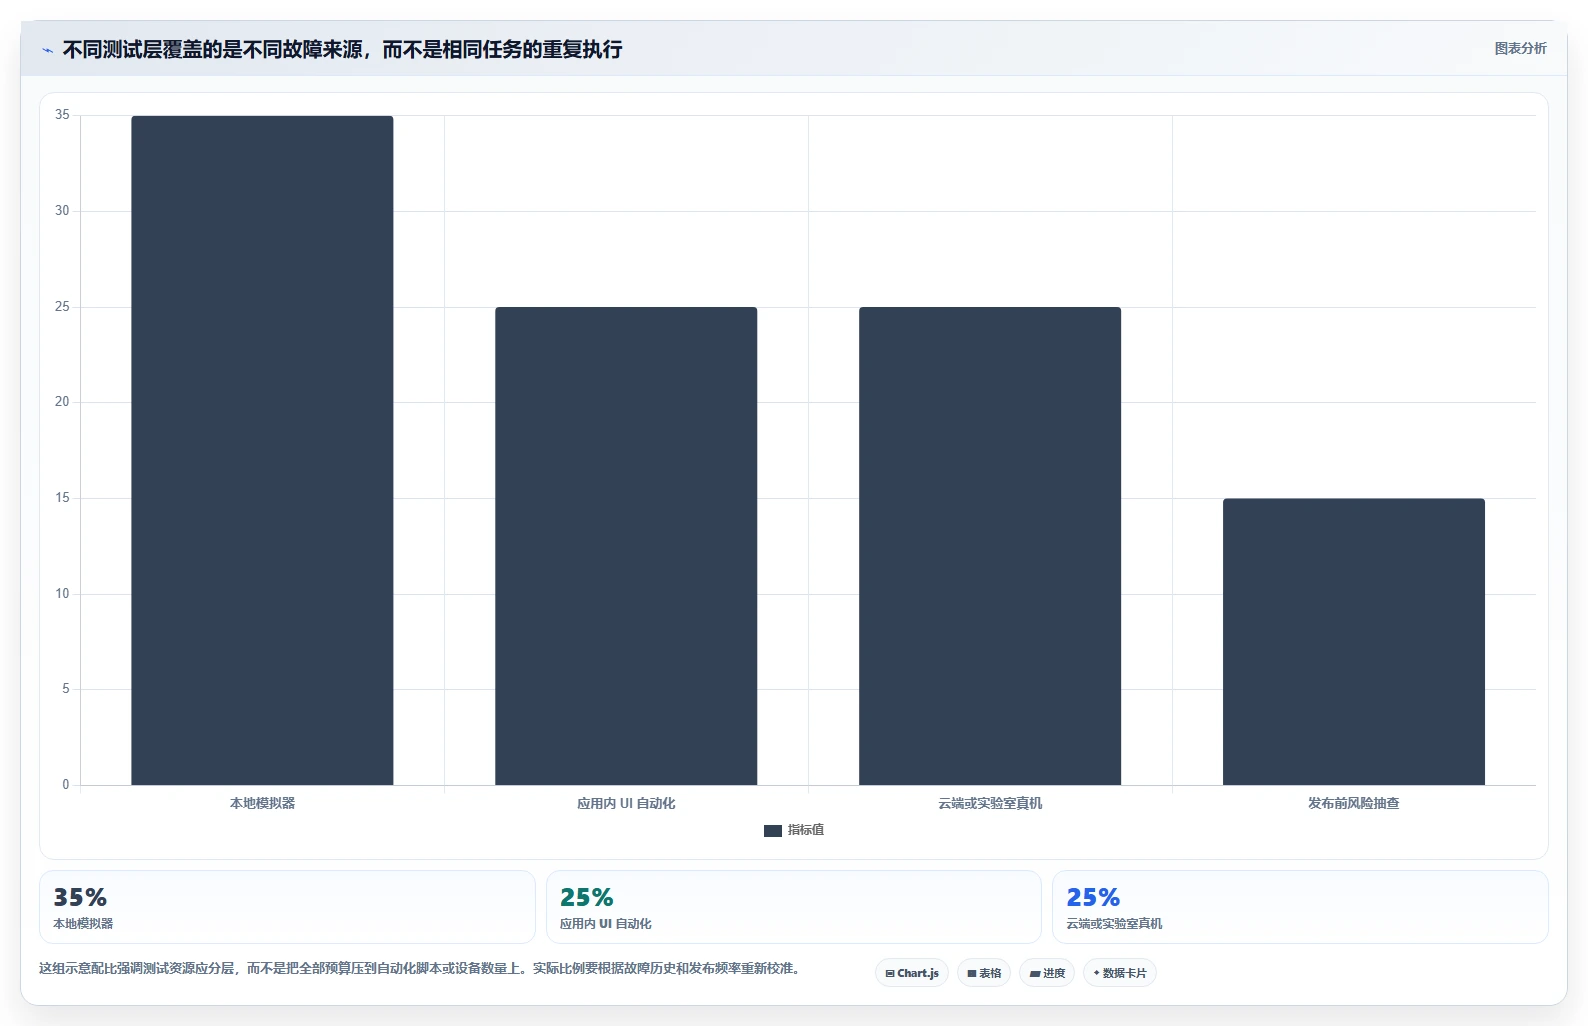
Task: Click the 本地模拟器 x-axis label
Action: (x=262, y=803)
